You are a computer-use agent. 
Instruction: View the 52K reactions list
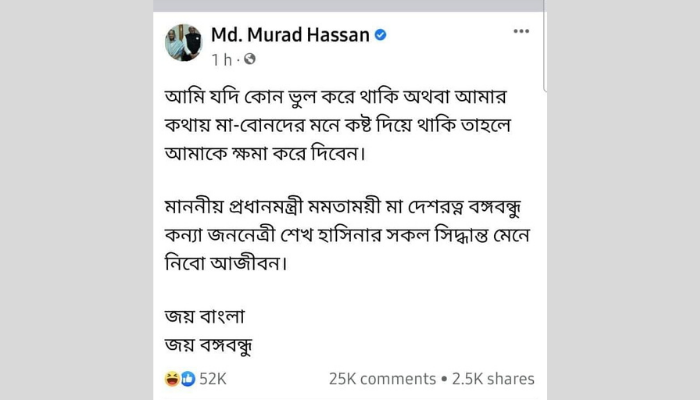click(213, 379)
